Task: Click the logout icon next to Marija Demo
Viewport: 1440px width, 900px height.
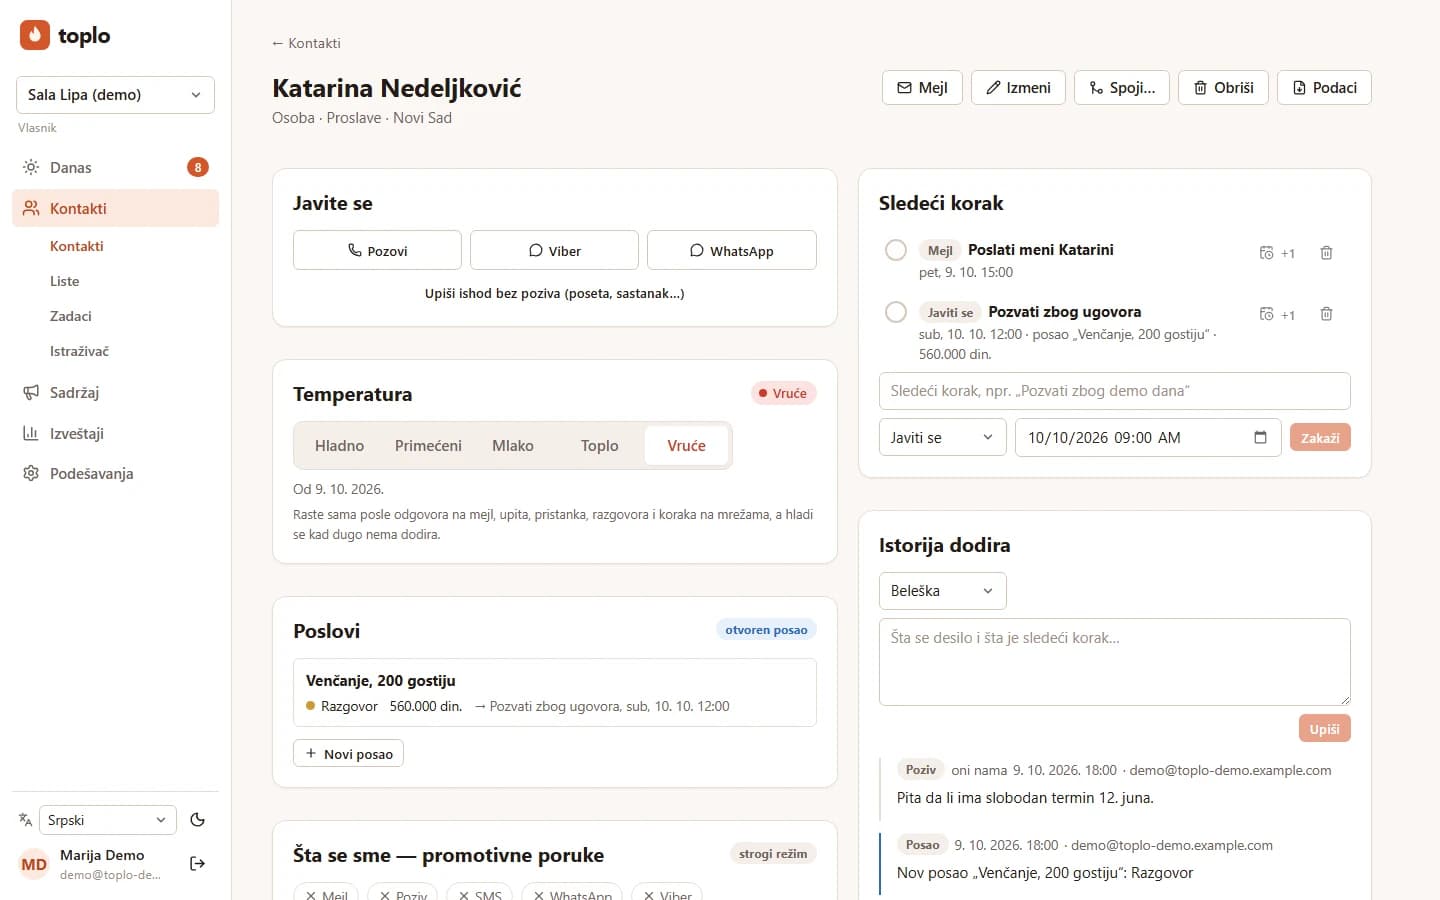Action: pos(198,863)
